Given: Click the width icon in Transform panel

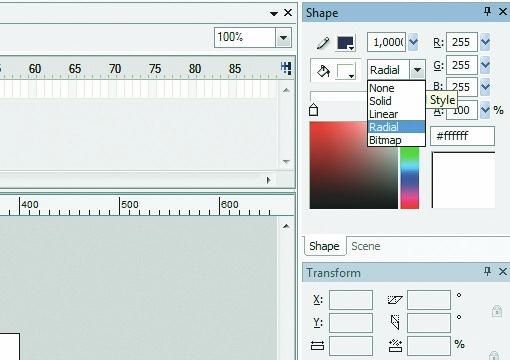Looking at the screenshot, I should coord(317,346).
